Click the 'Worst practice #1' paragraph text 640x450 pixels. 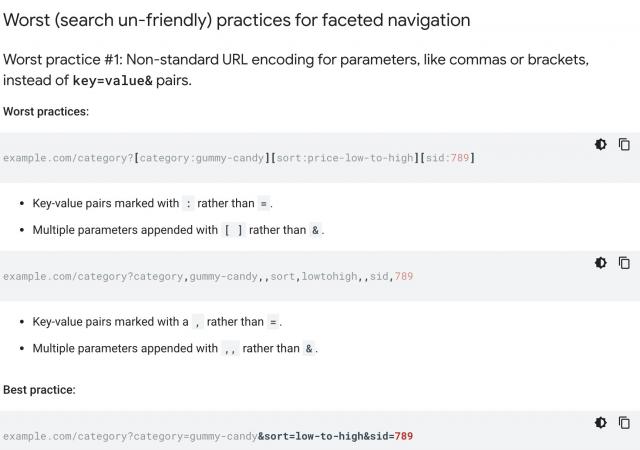point(296,70)
